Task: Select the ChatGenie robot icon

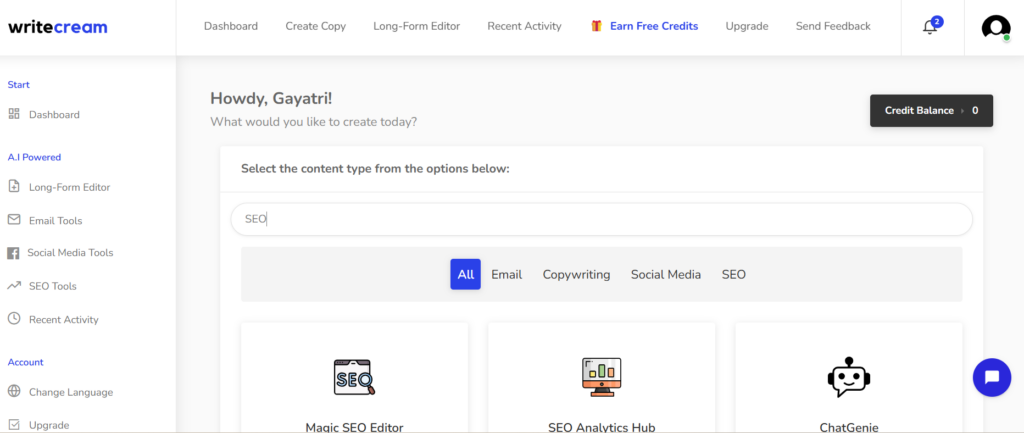Action: coord(848,376)
